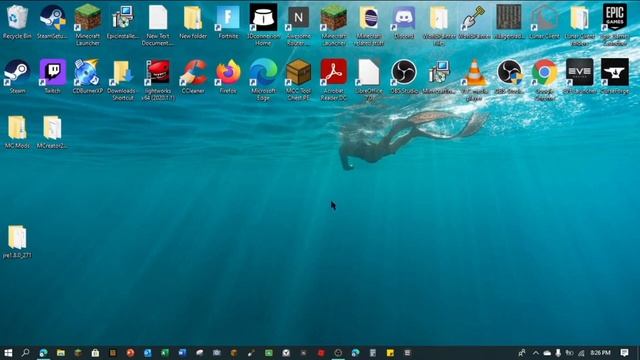
Task: Open Word from the taskbar
Action: (x=182, y=353)
